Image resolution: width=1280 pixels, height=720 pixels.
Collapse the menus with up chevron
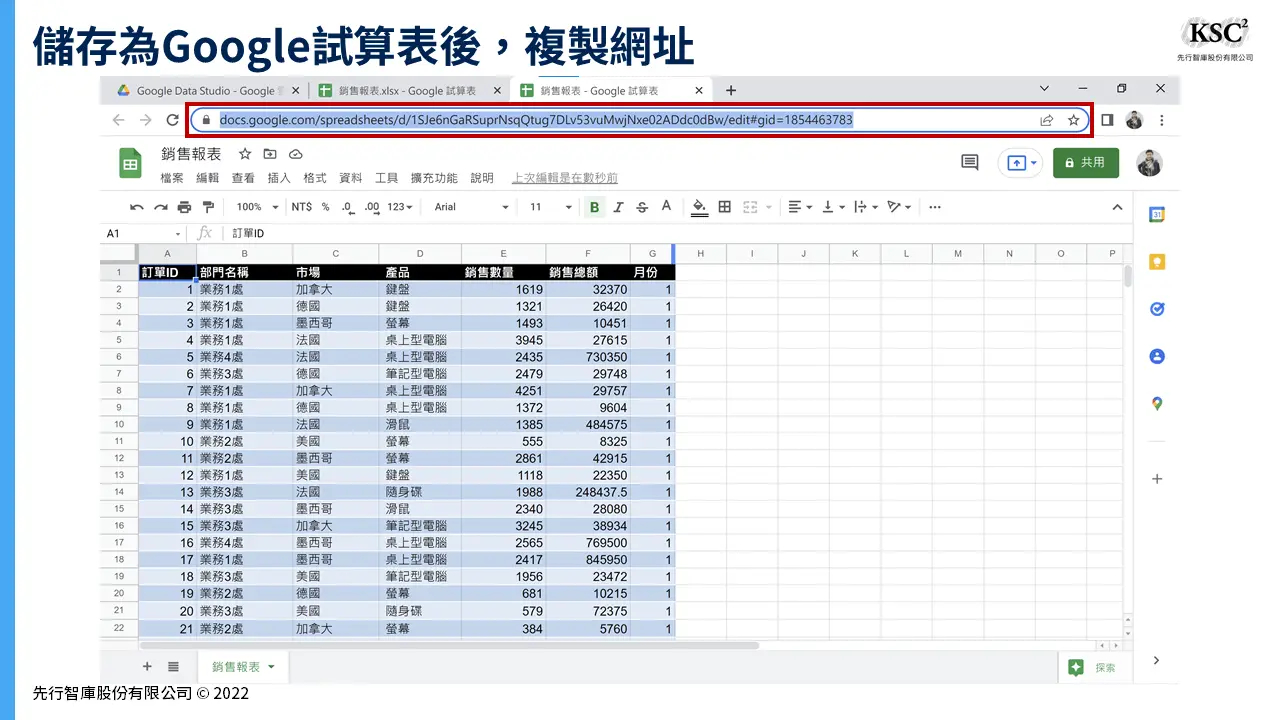pos(1118,207)
